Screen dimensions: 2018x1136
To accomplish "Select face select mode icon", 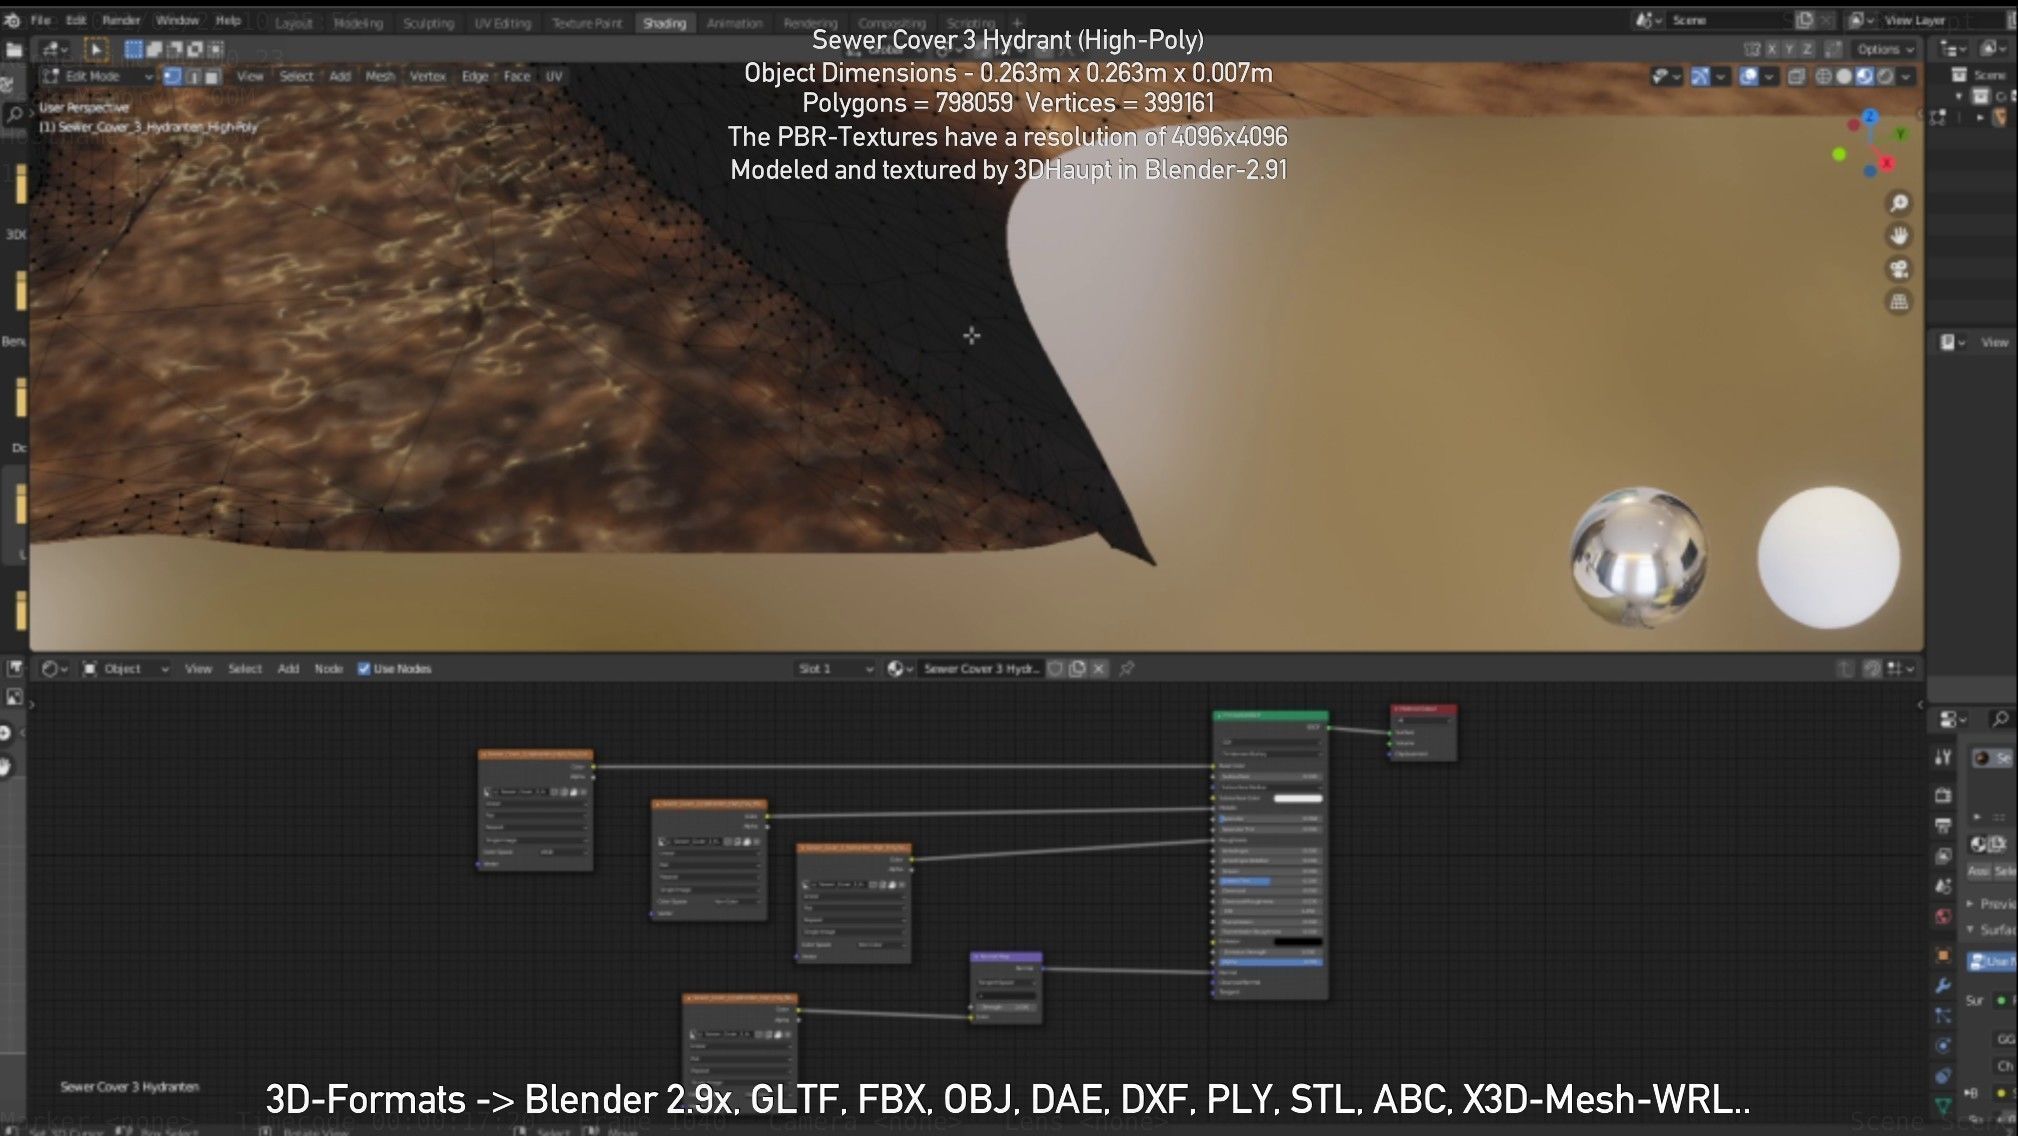I will pyautogui.click(x=213, y=77).
